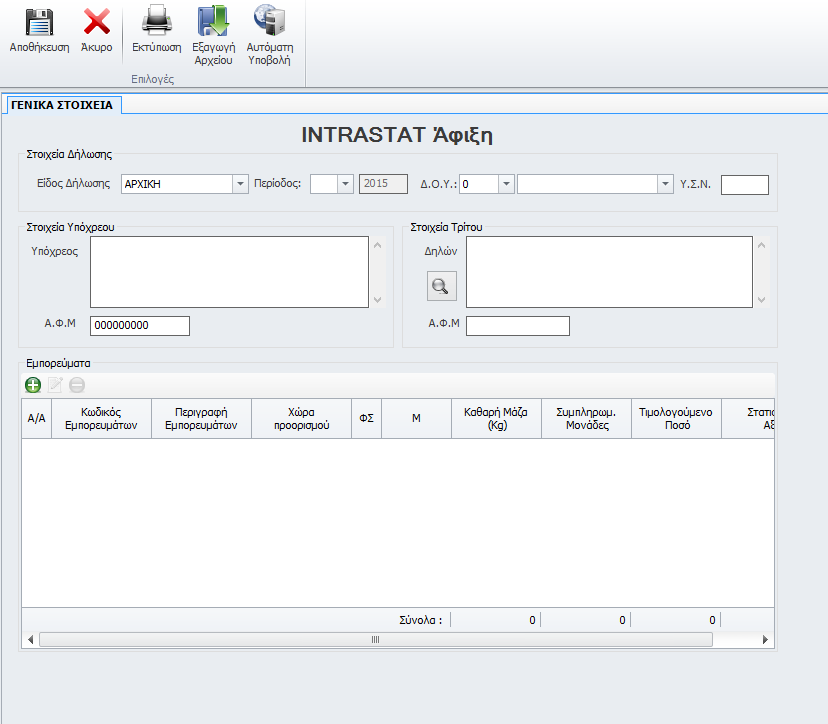Click the Μ column header
Image resolution: width=828 pixels, height=724 pixels.
pos(417,418)
